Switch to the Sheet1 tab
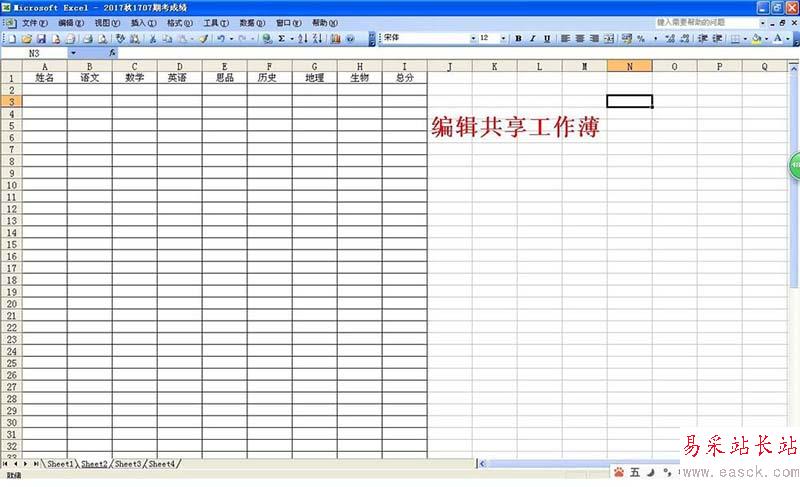800x487 pixels. [60, 464]
